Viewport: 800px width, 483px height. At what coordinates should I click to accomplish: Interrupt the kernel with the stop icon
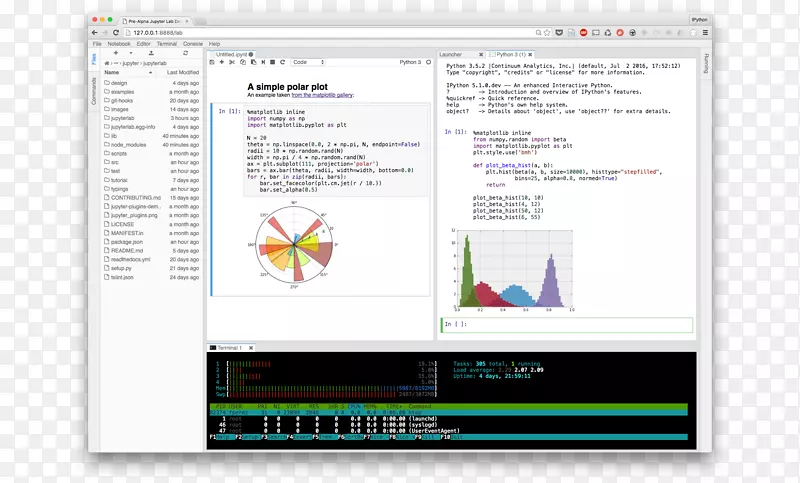pyautogui.click(x=272, y=62)
